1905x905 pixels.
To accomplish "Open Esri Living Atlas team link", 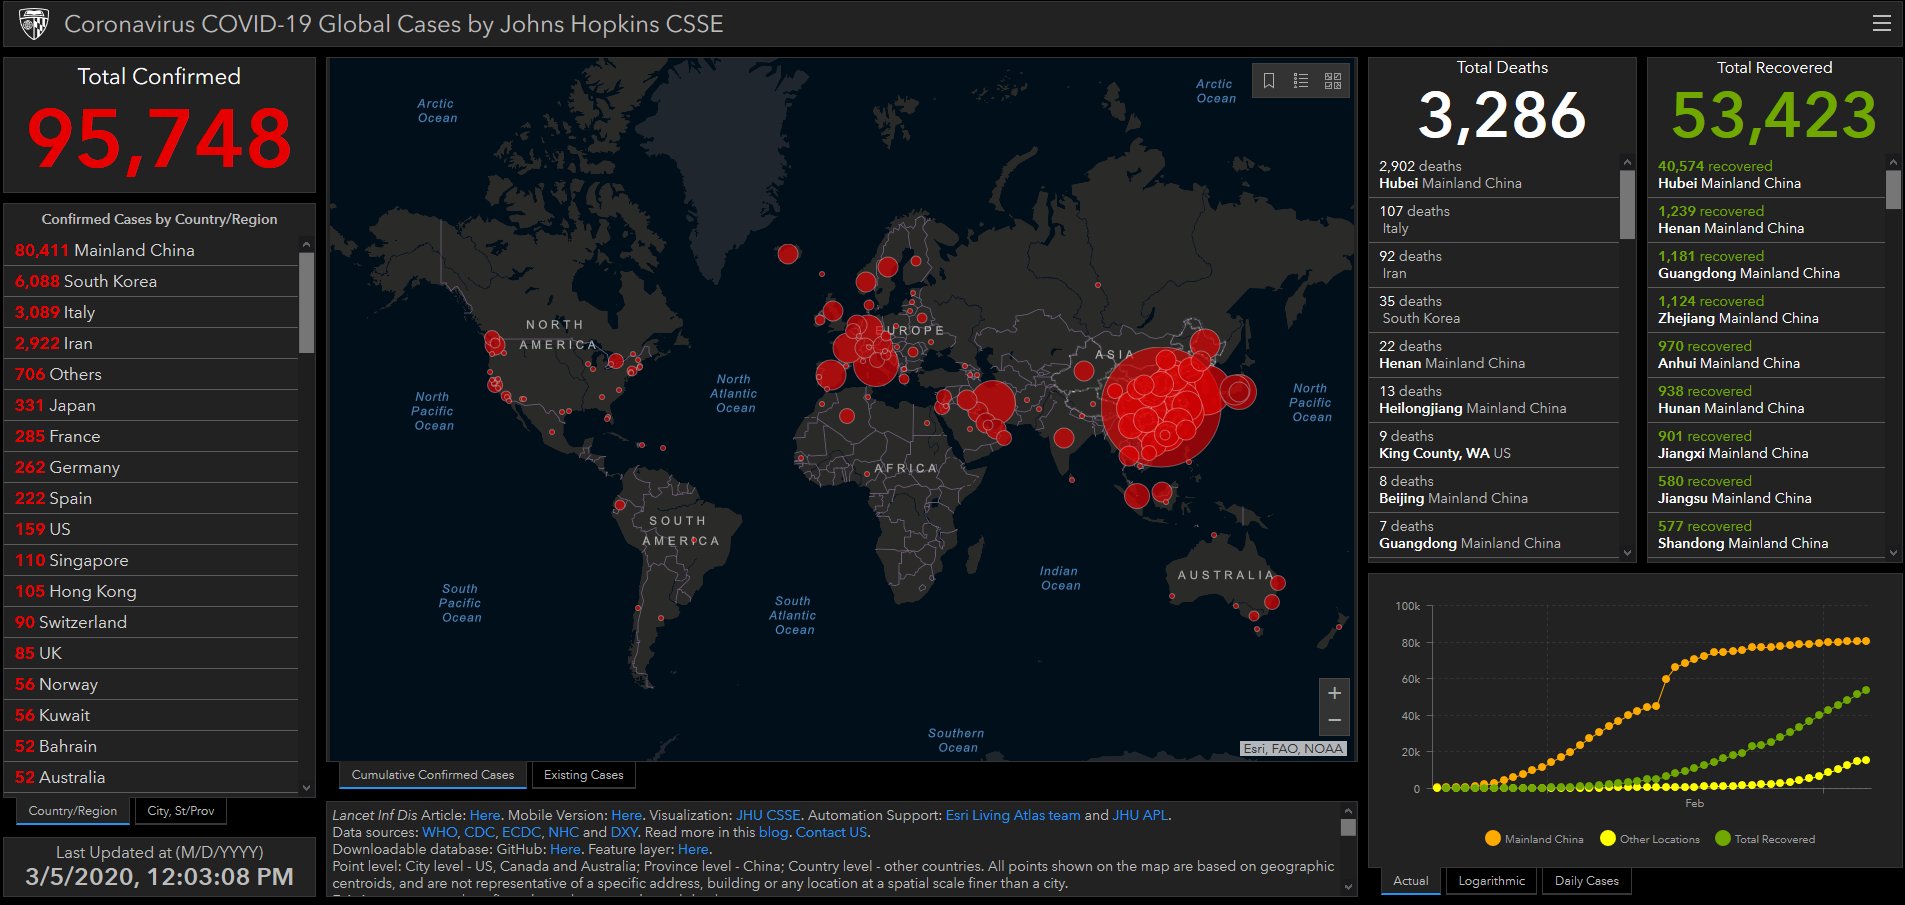I will click(x=1013, y=815).
